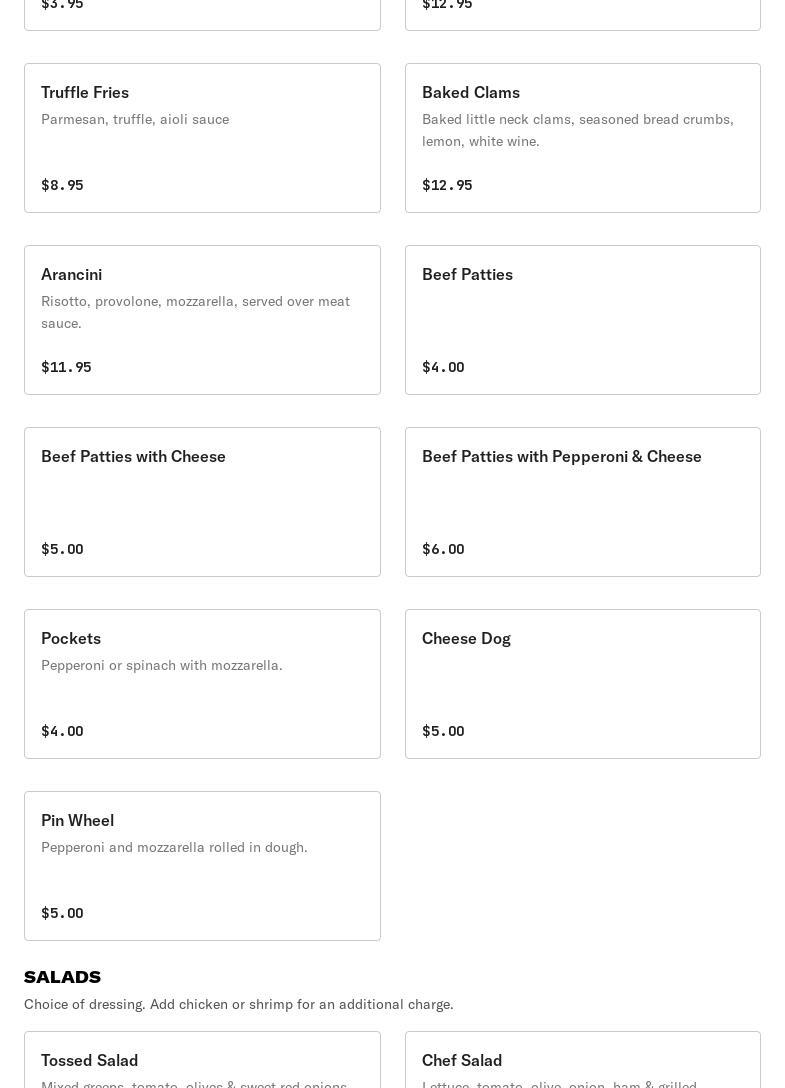Image resolution: width=785 pixels, height=1088 pixels.
Task: Click the Arancini risotto description
Action: (195, 312)
